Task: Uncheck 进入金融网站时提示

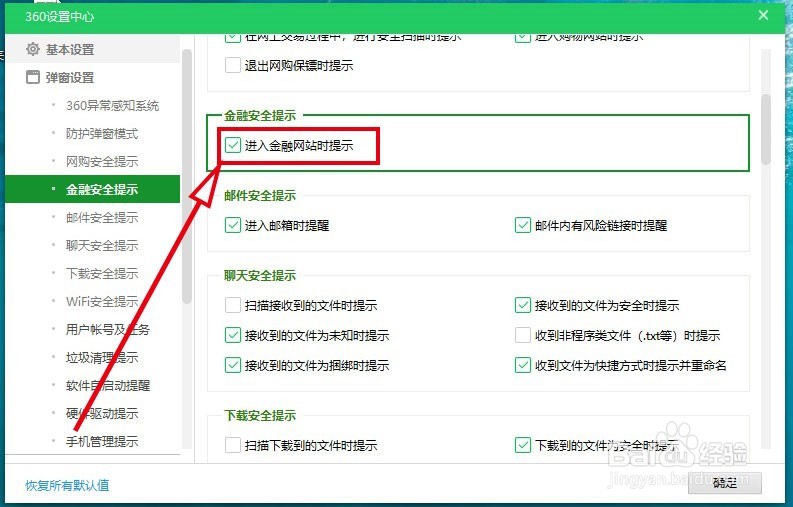Action: pyautogui.click(x=233, y=146)
